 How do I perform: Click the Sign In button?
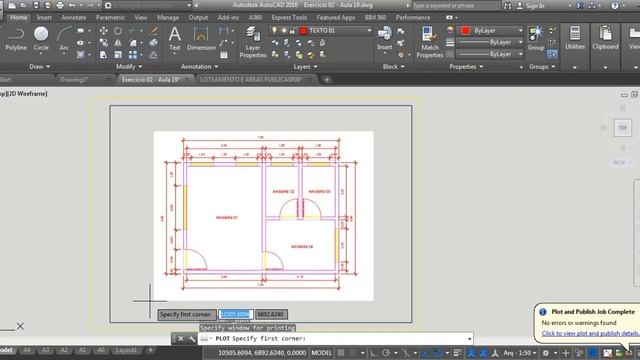[x=531, y=6]
